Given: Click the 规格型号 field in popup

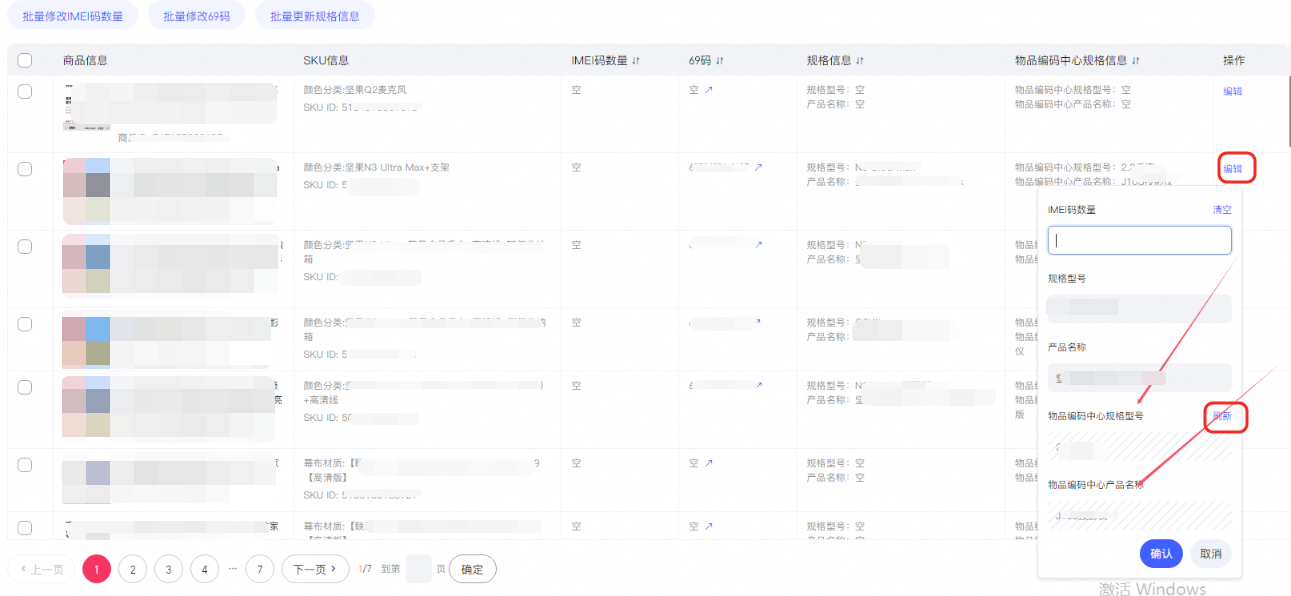Looking at the screenshot, I should pyautogui.click(x=1140, y=308).
